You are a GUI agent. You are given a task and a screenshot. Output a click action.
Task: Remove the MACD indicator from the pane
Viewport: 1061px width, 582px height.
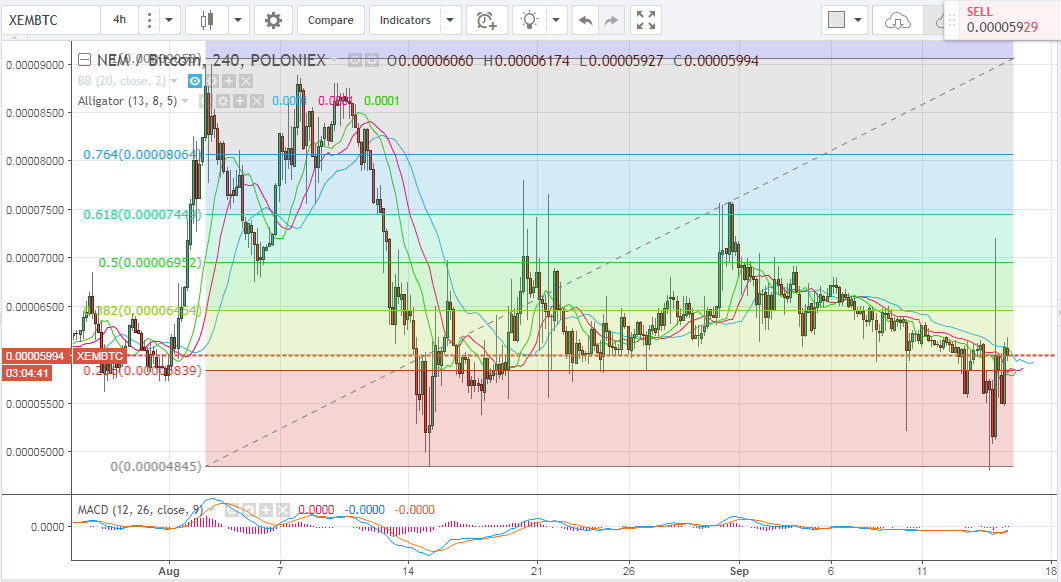[283, 510]
